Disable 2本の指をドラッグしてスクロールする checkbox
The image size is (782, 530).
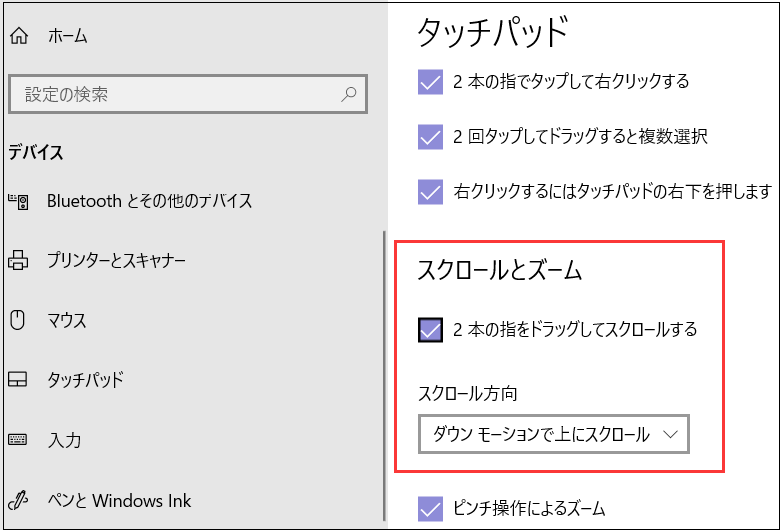[x=430, y=330]
